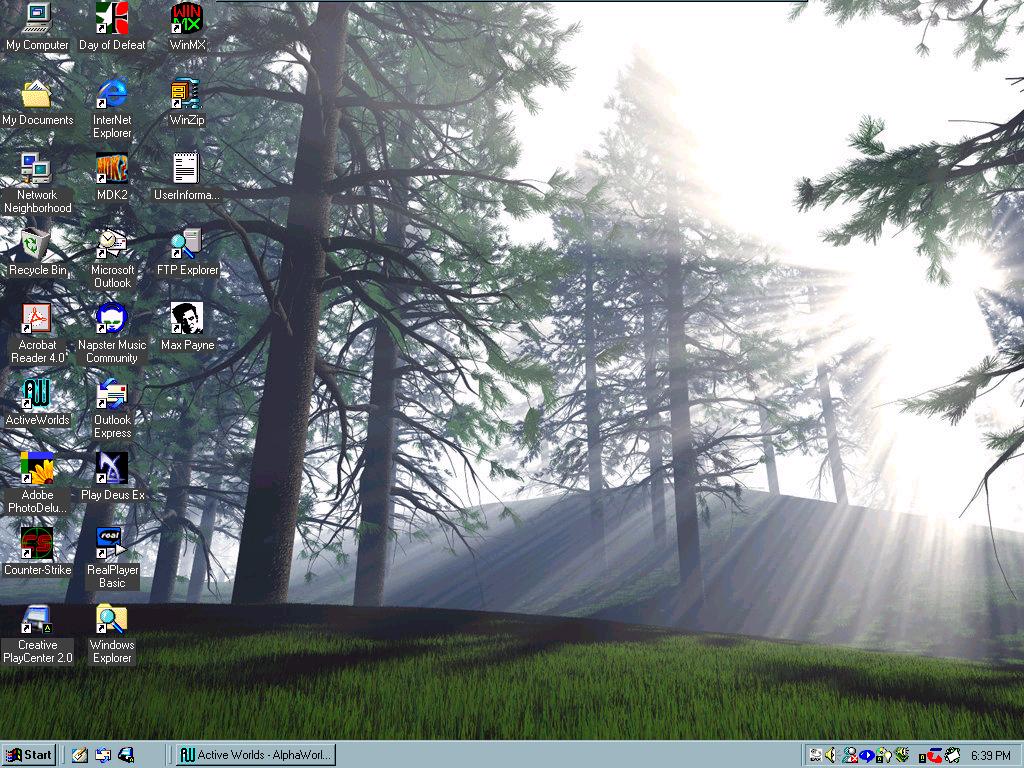Open FTP Explorer

[x=186, y=245]
